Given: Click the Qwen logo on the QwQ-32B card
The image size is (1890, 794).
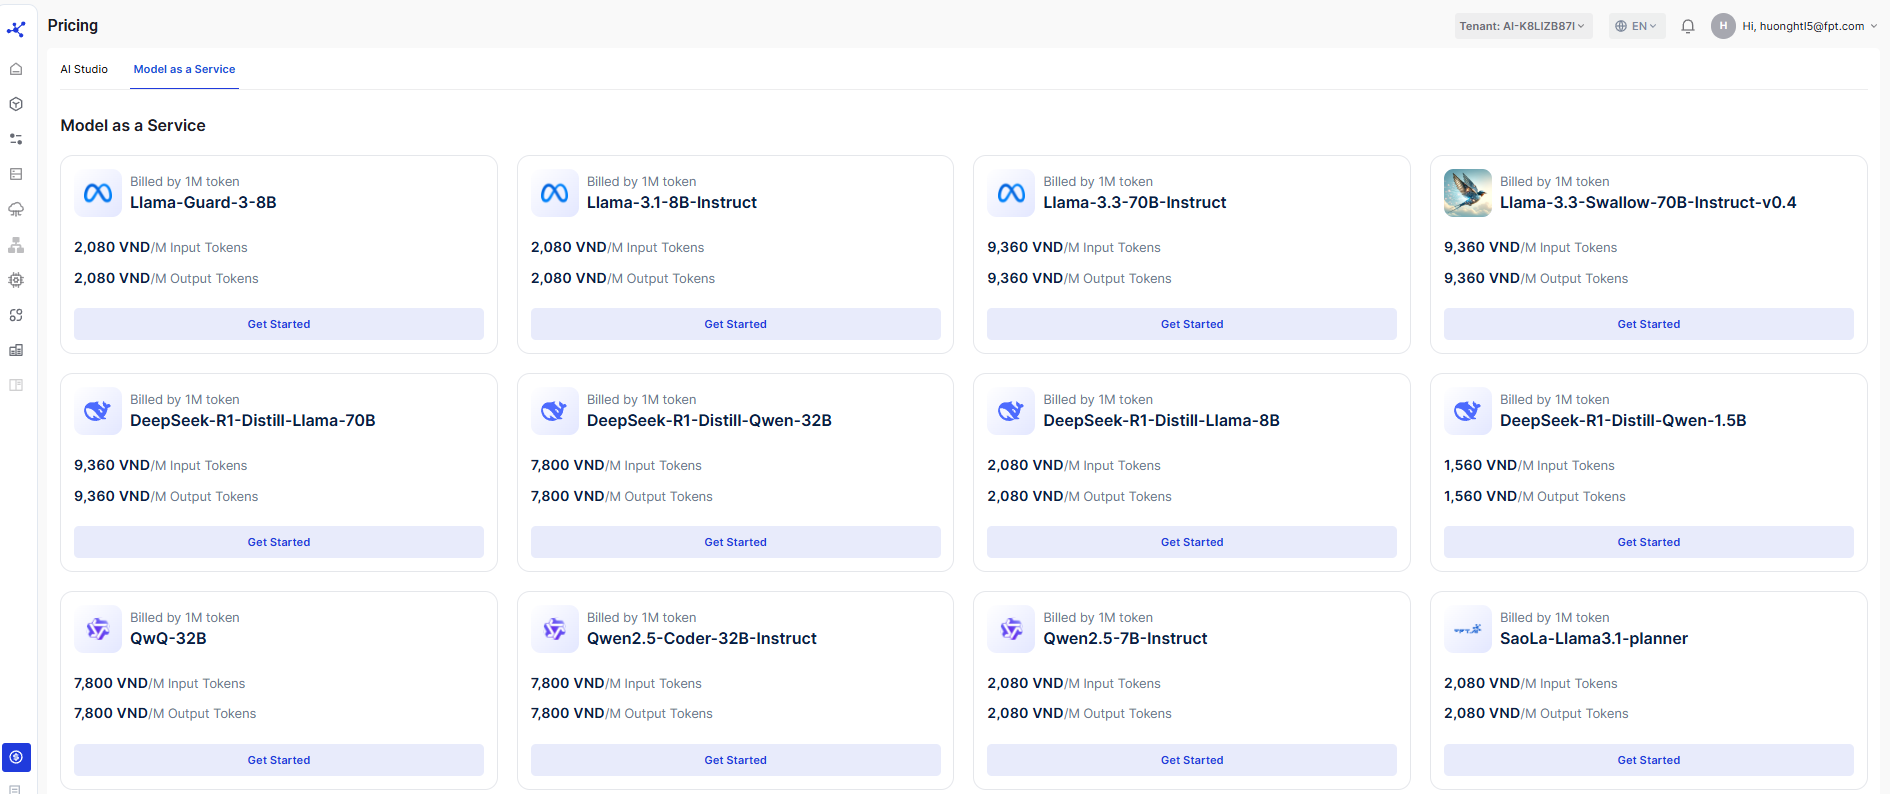Looking at the screenshot, I should coord(98,629).
